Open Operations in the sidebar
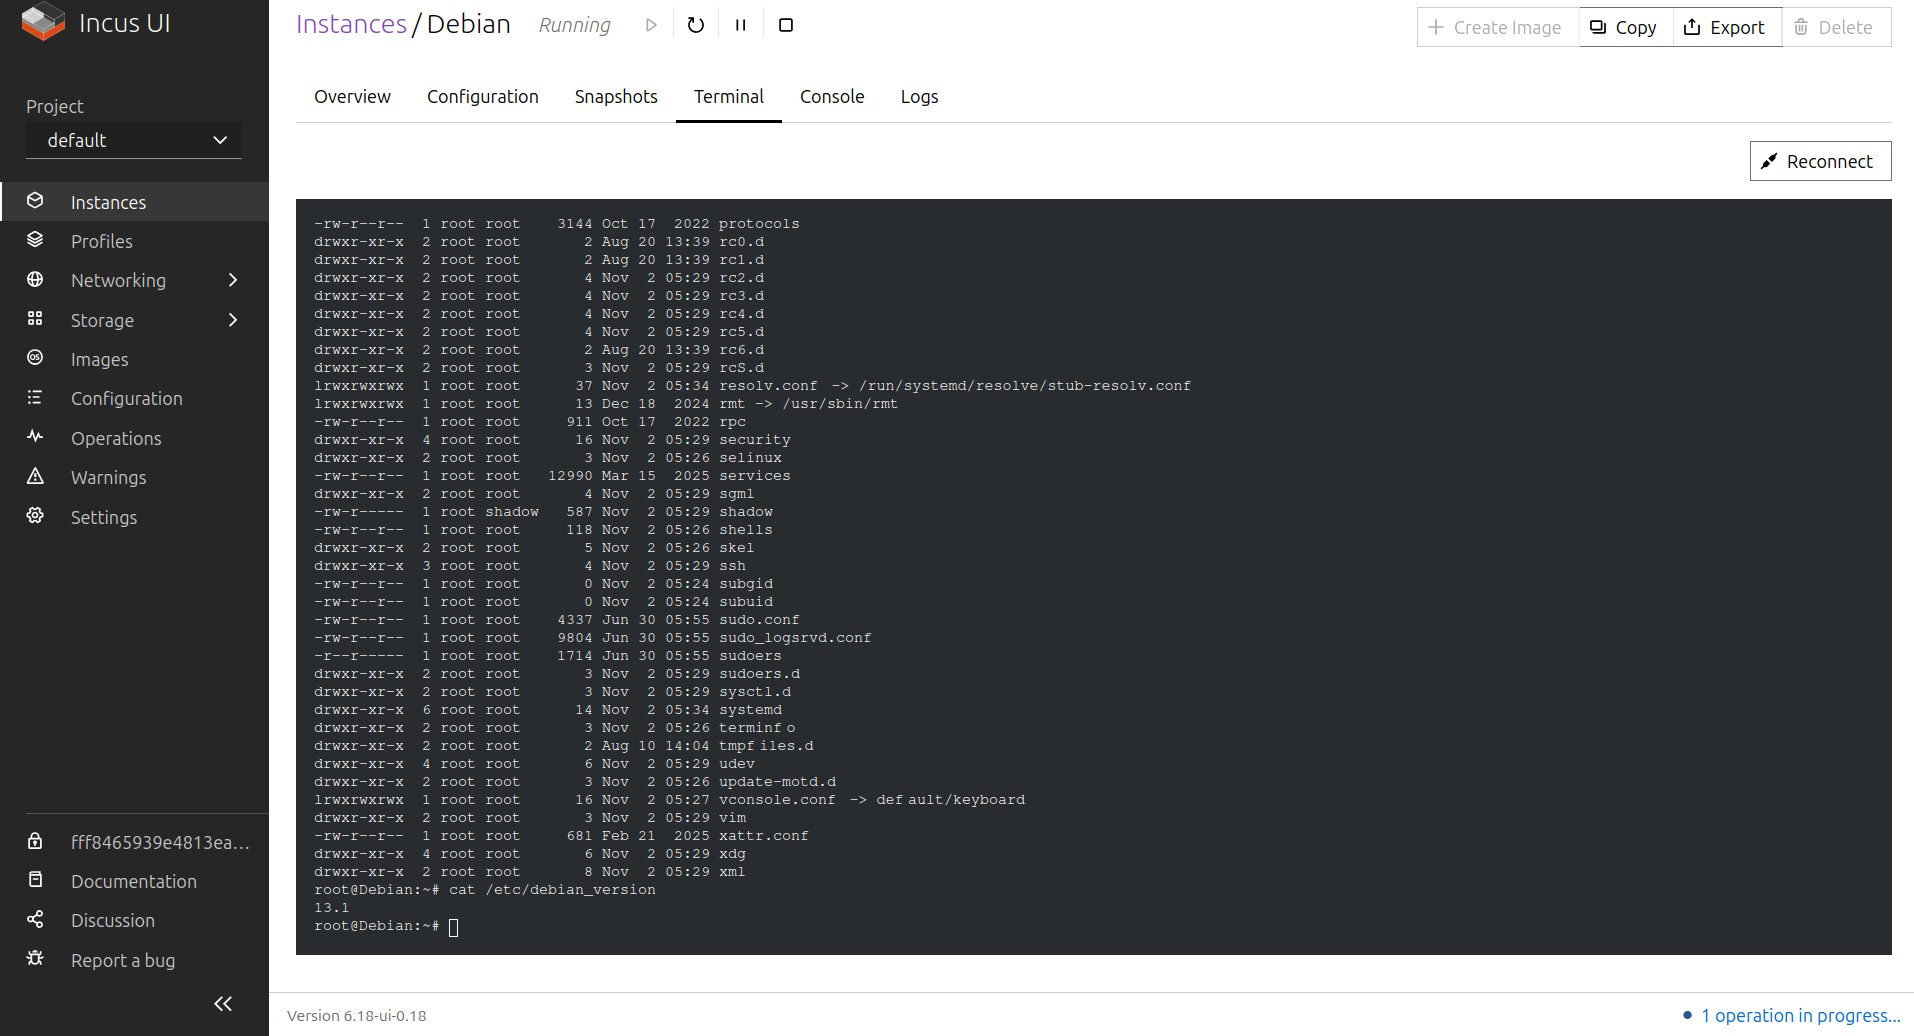This screenshot has height=1036, width=1914. pyautogui.click(x=115, y=438)
